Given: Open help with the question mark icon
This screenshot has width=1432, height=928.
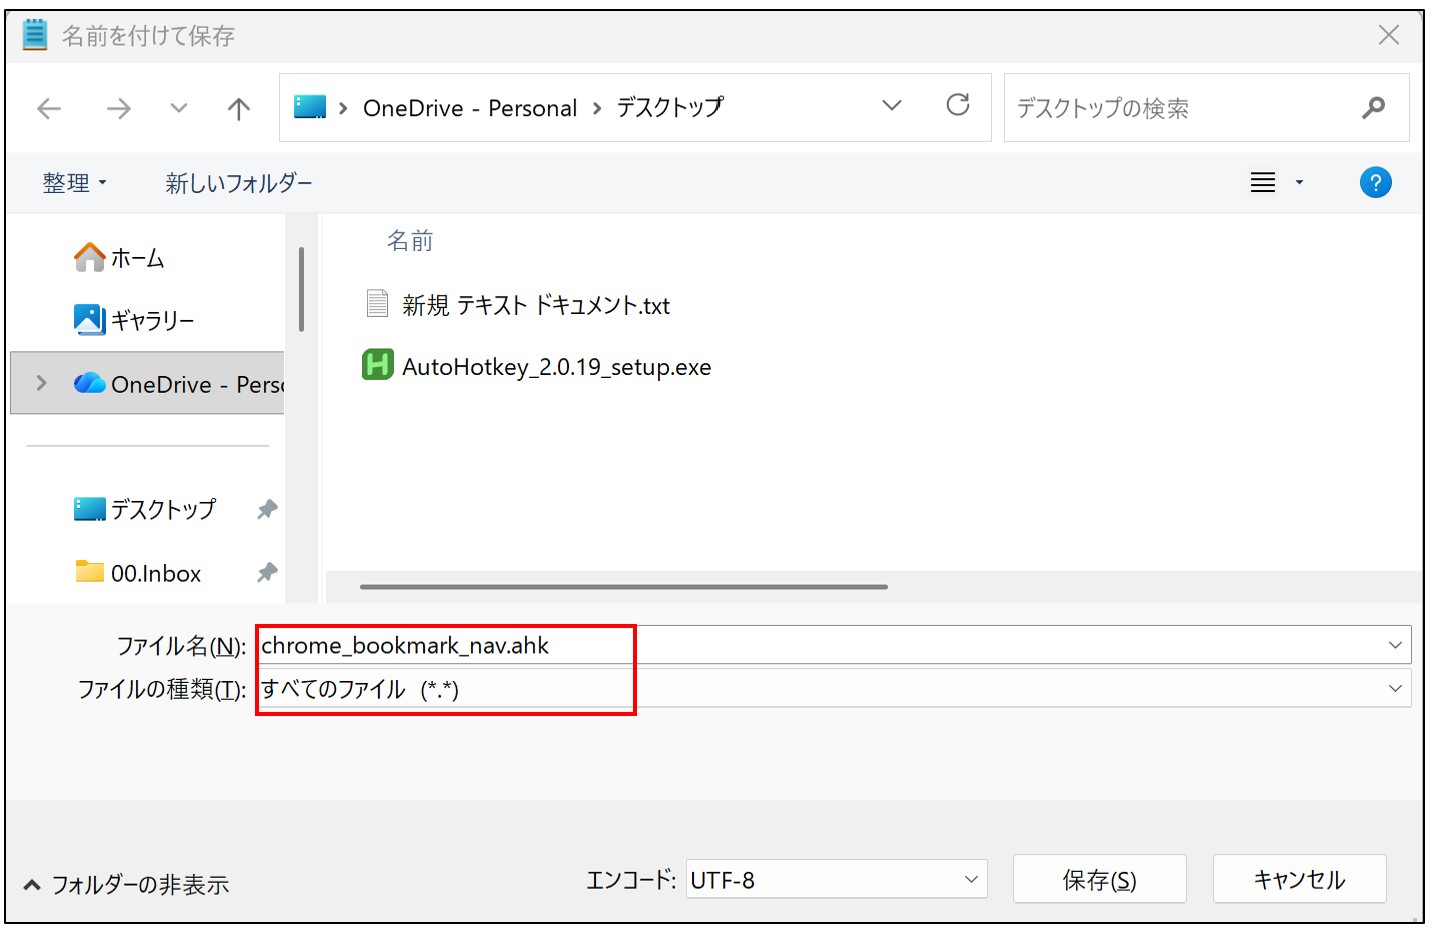Looking at the screenshot, I should click(1375, 183).
